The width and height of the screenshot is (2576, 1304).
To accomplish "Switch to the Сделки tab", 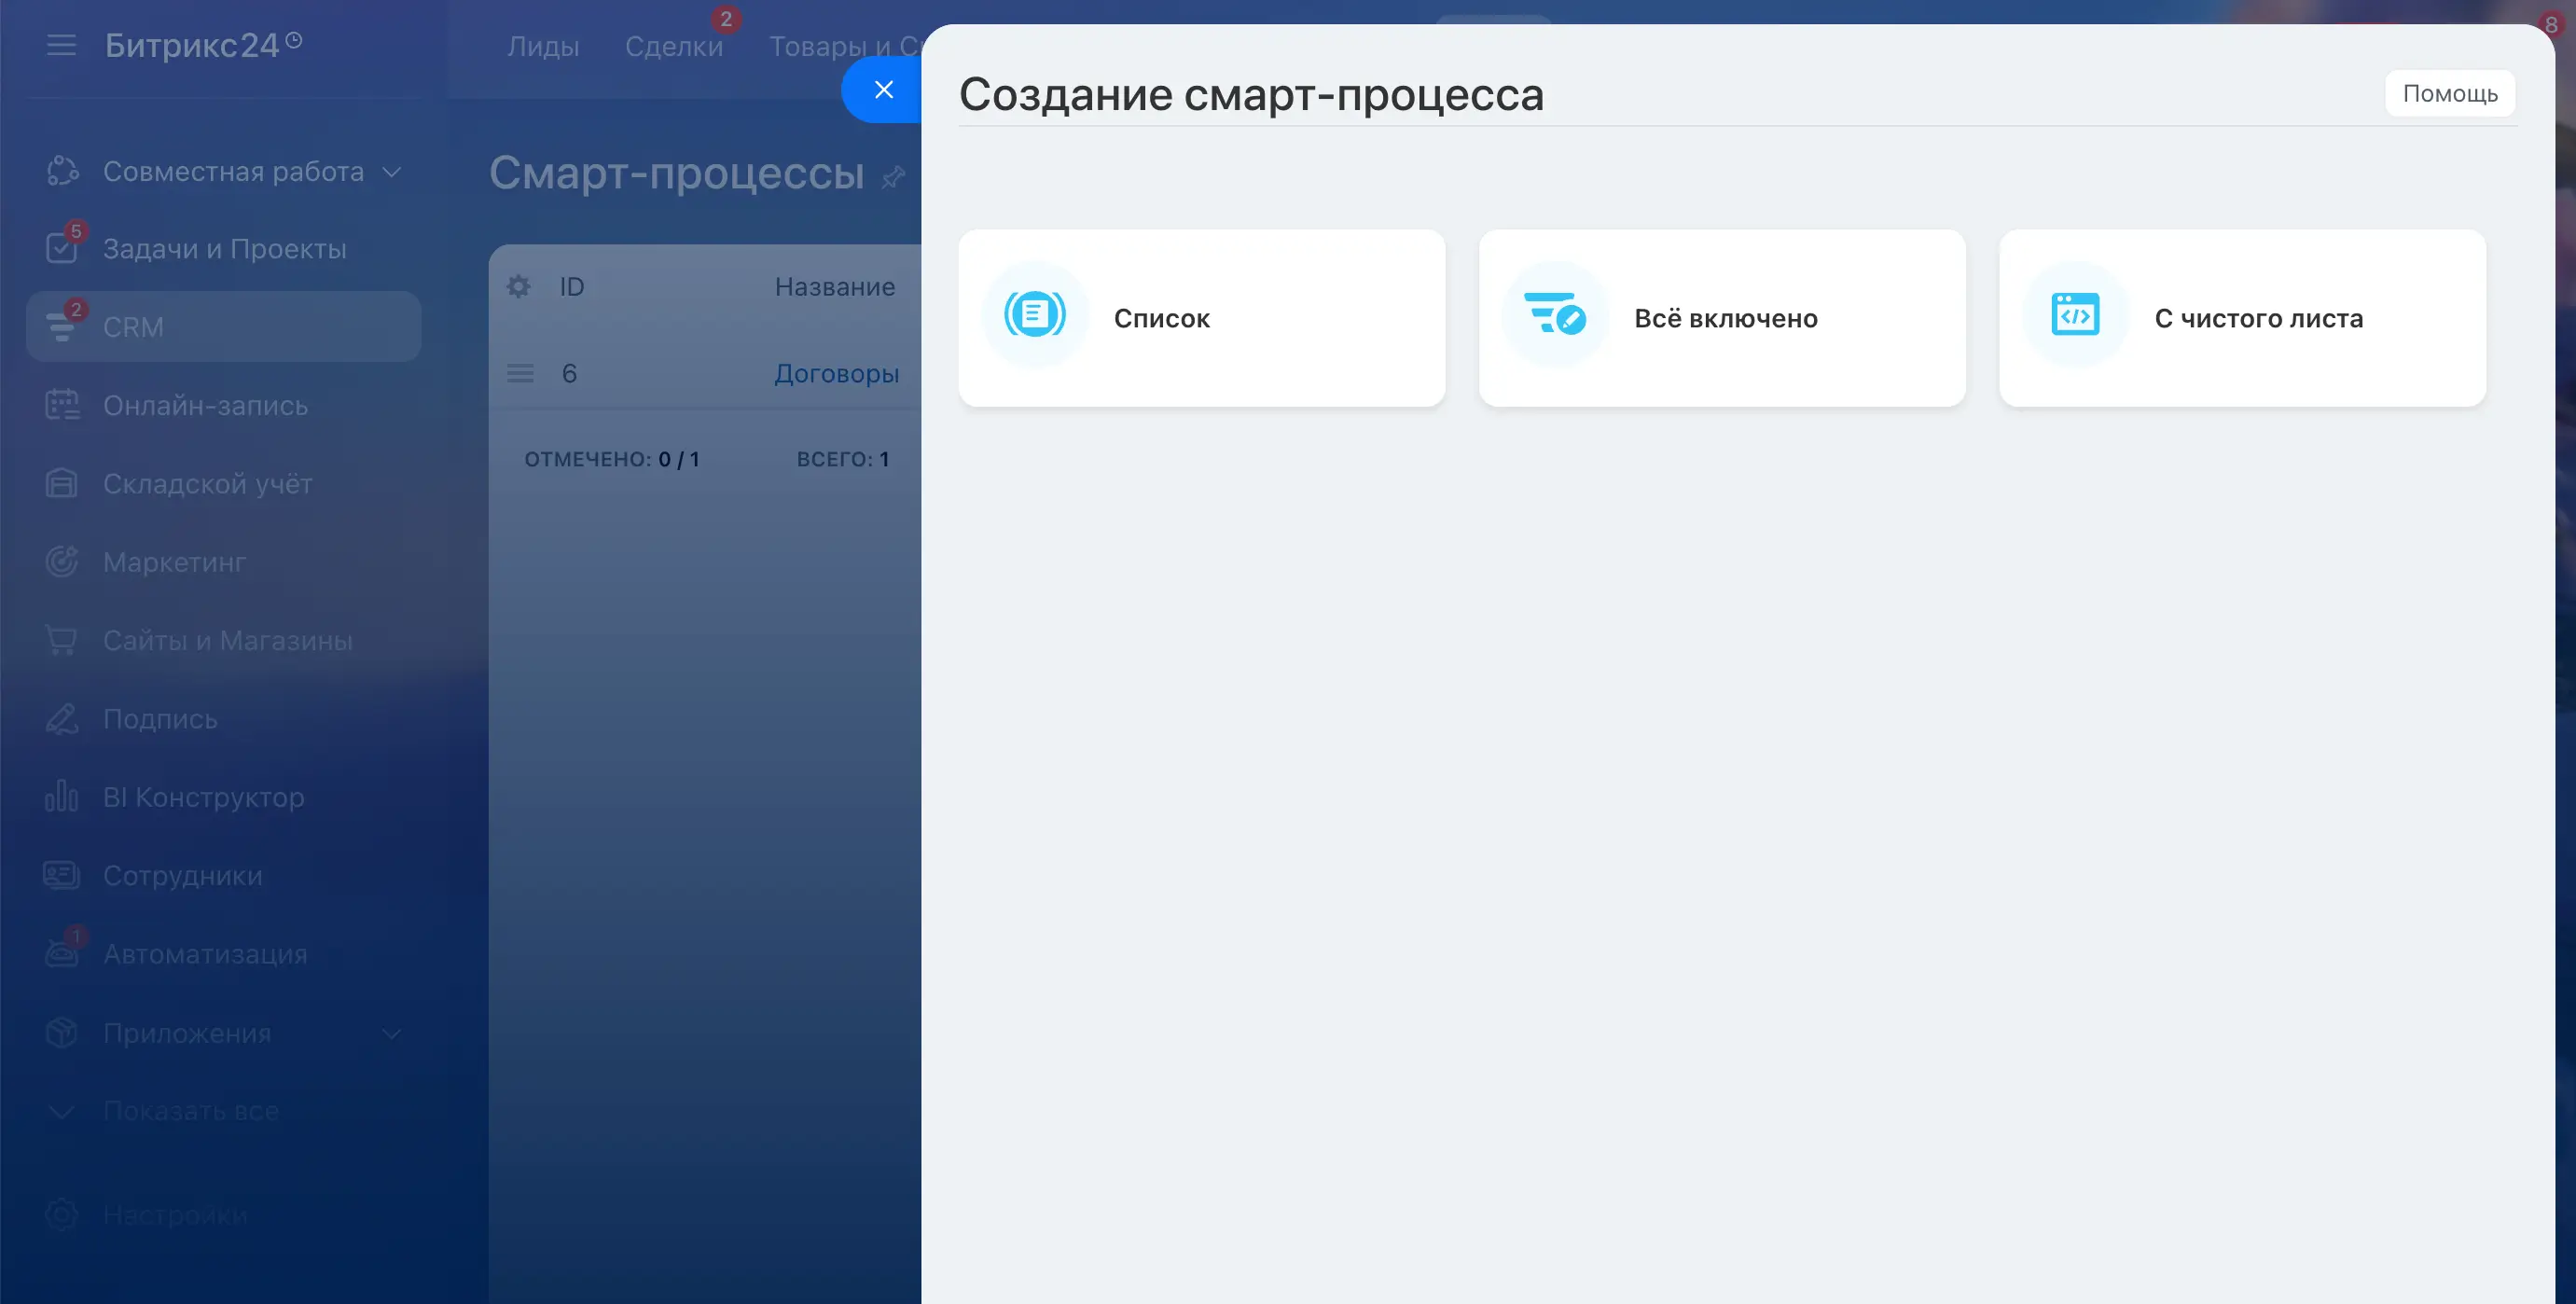I will [673, 46].
